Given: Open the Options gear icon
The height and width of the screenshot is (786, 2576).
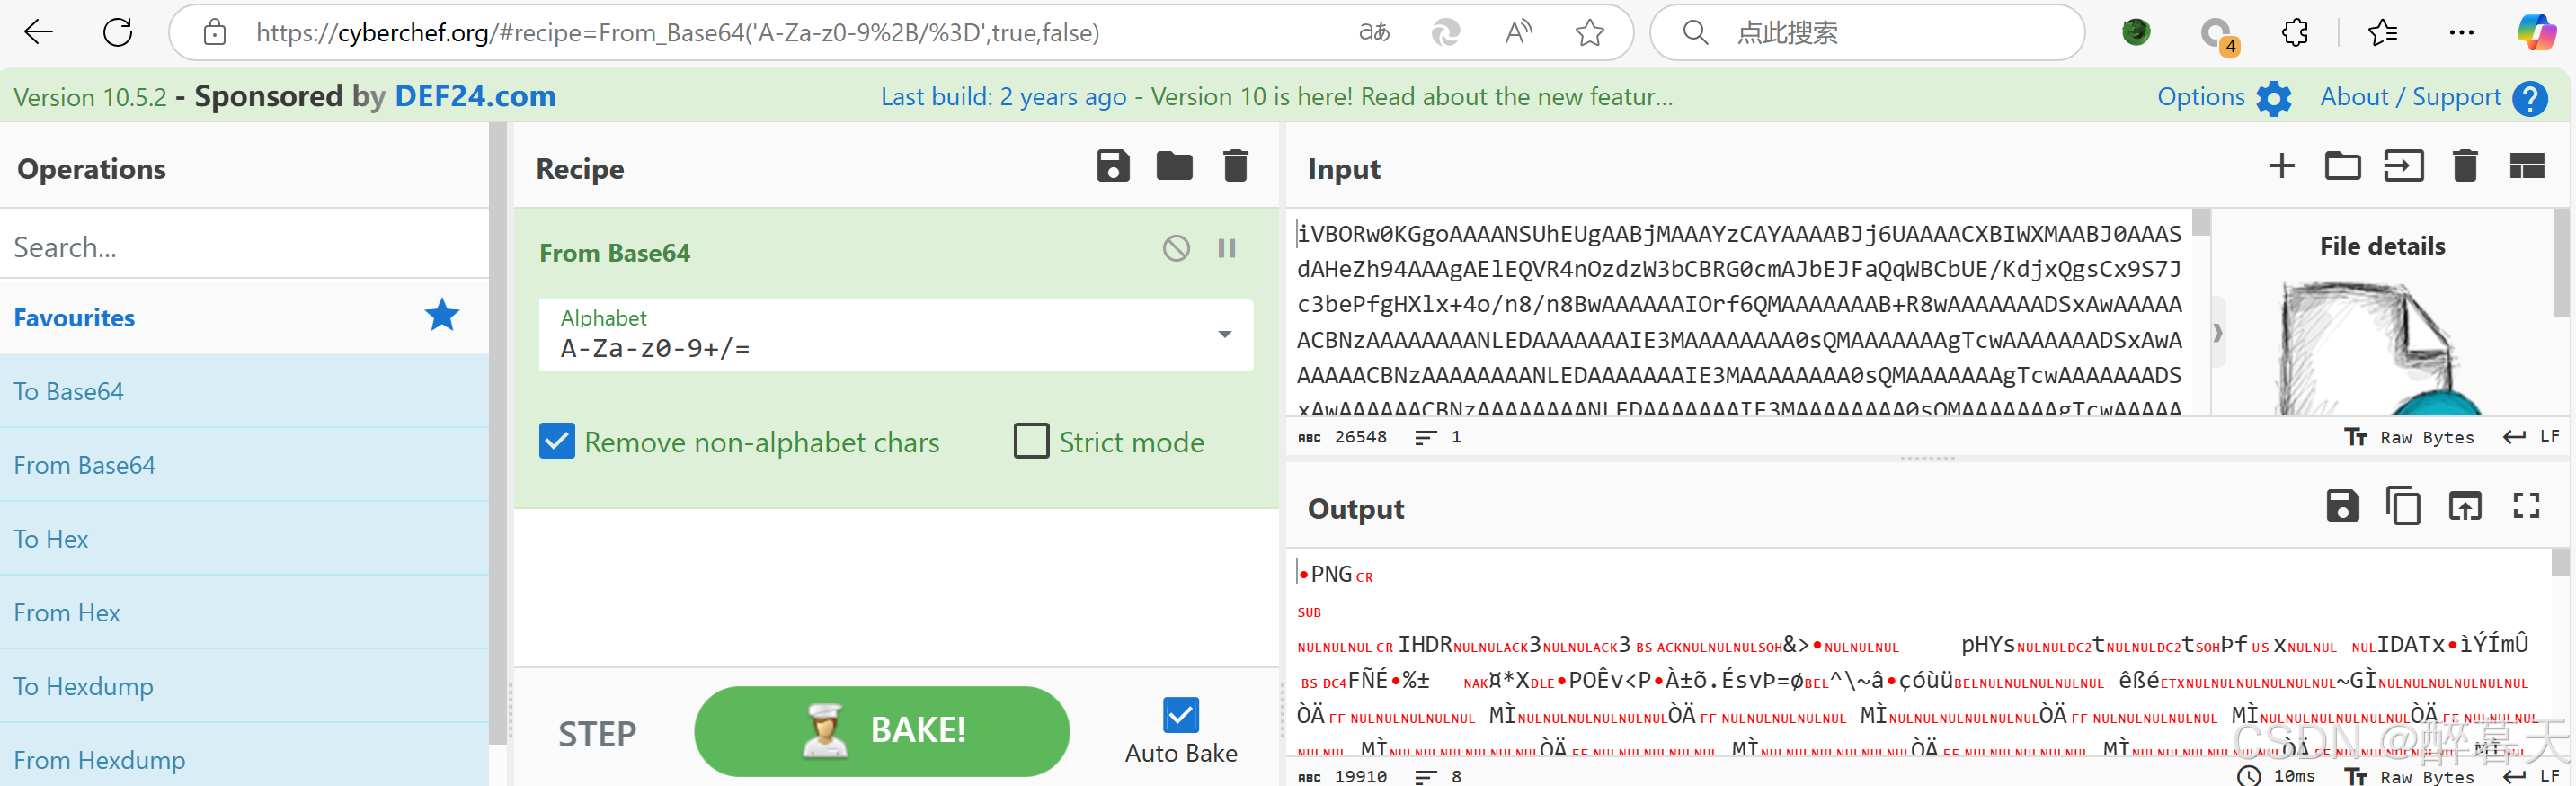Looking at the screenshot, I should pos(2273,98).
